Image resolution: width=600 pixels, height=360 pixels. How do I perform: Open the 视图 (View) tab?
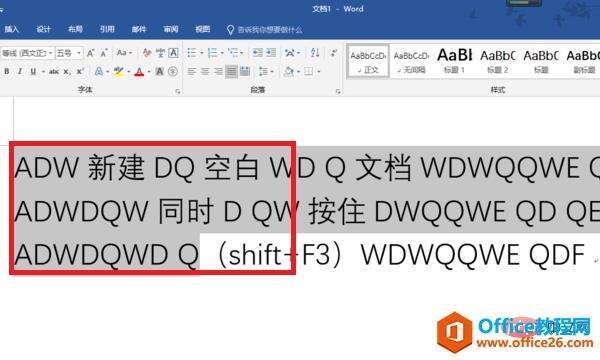[x=202, y=29]
